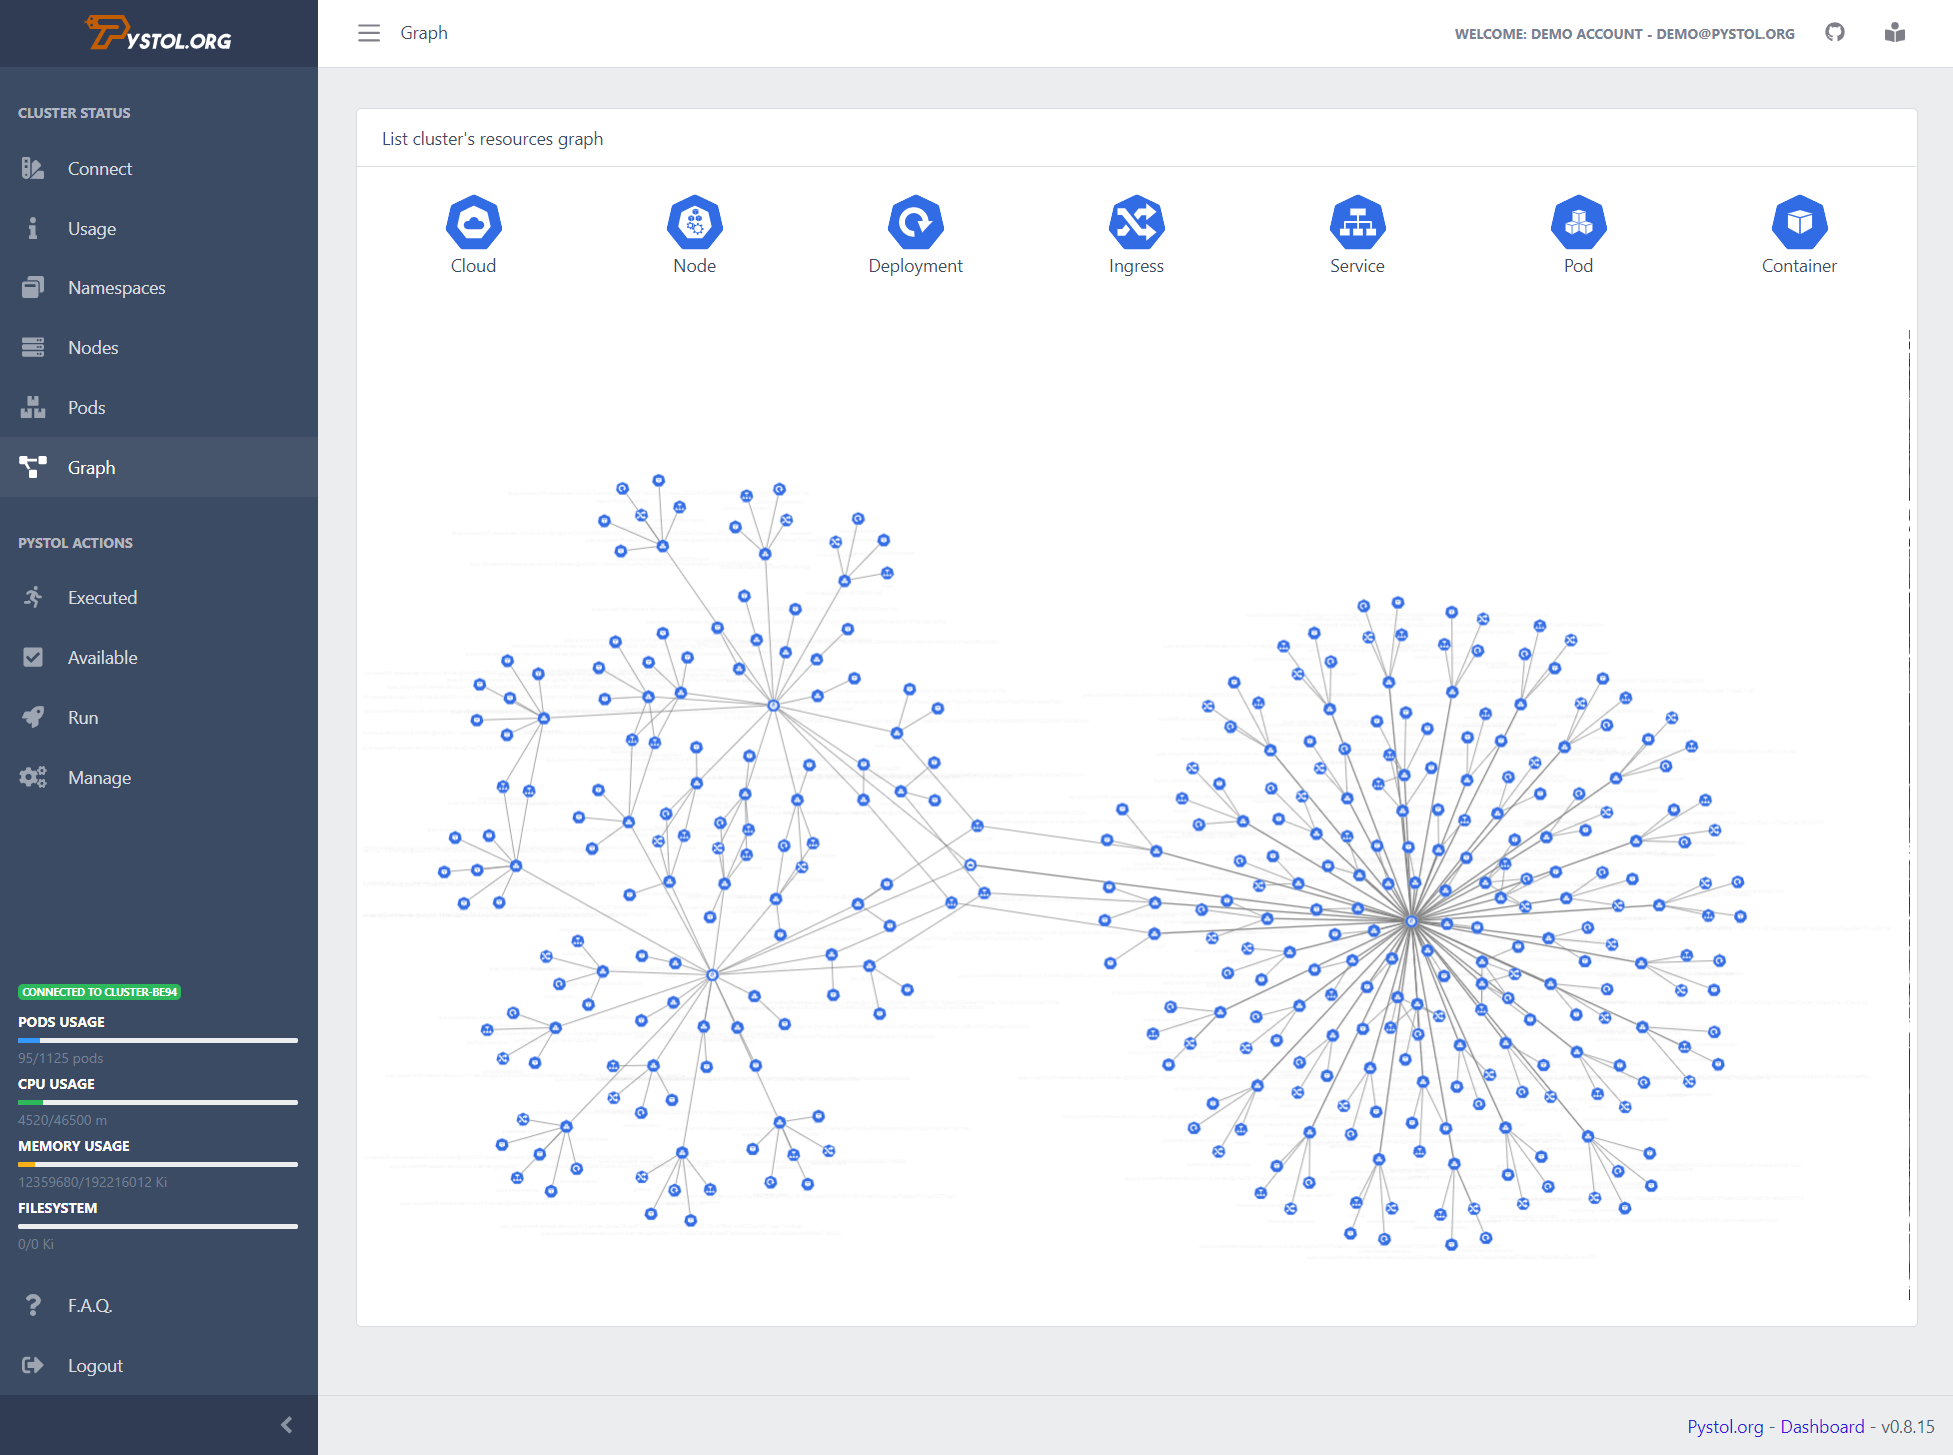Collapse sidebar using bottom chevron arrow
This screenshot has width=1953, height=1455.
[x=287, y=1424]
